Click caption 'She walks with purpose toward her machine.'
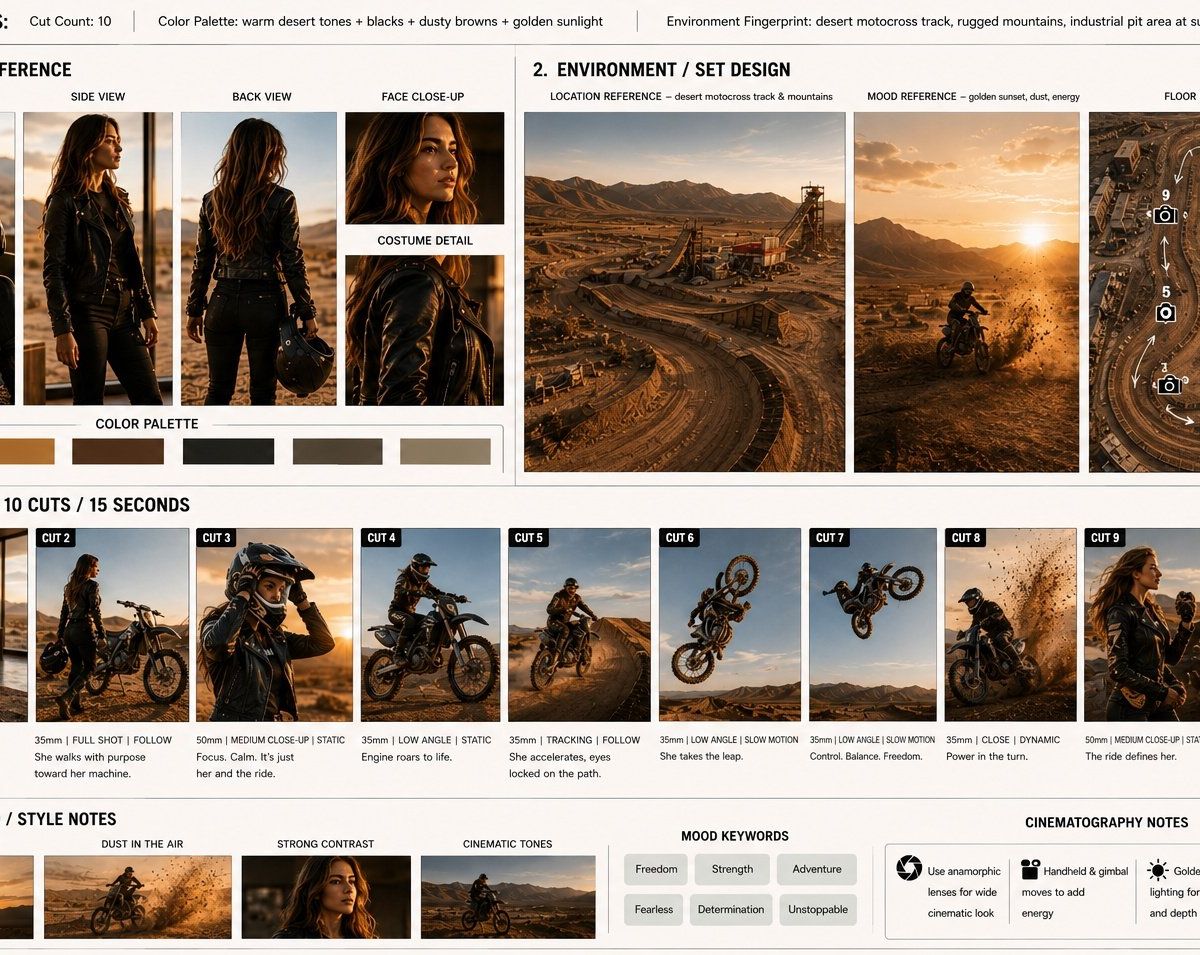This screenshot has width=1200, height=955. coord(90,765)
